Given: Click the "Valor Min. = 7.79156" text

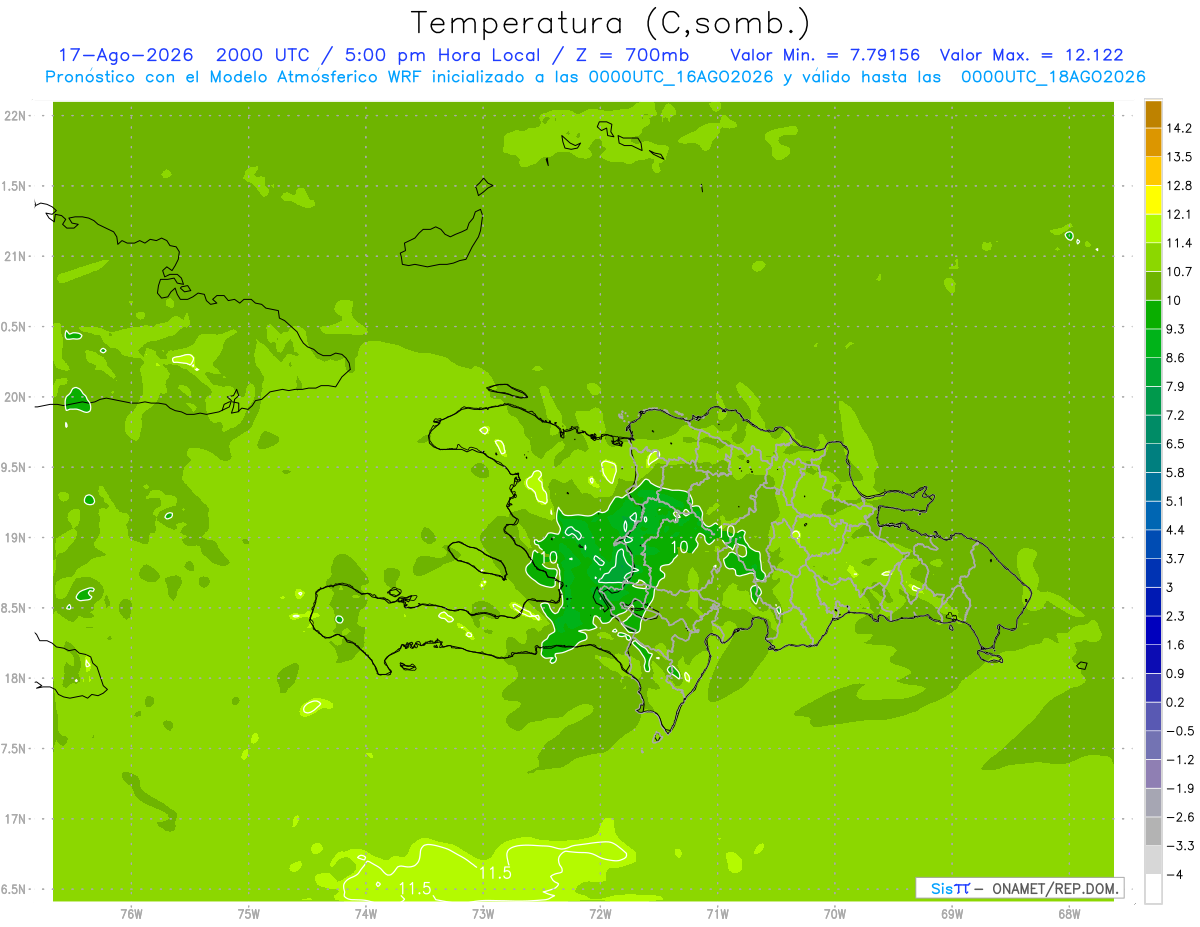Looking at the screenshot, I should point(826,55).
